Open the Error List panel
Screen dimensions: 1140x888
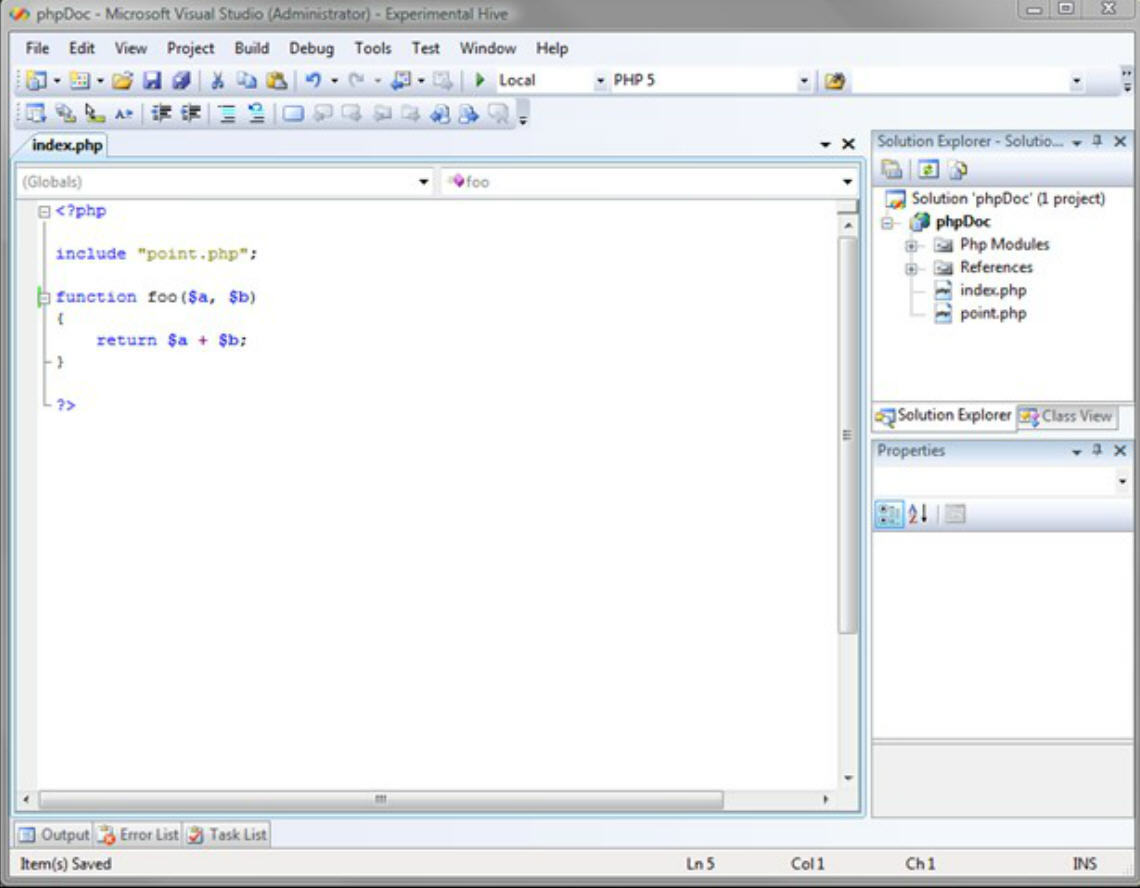138,834
